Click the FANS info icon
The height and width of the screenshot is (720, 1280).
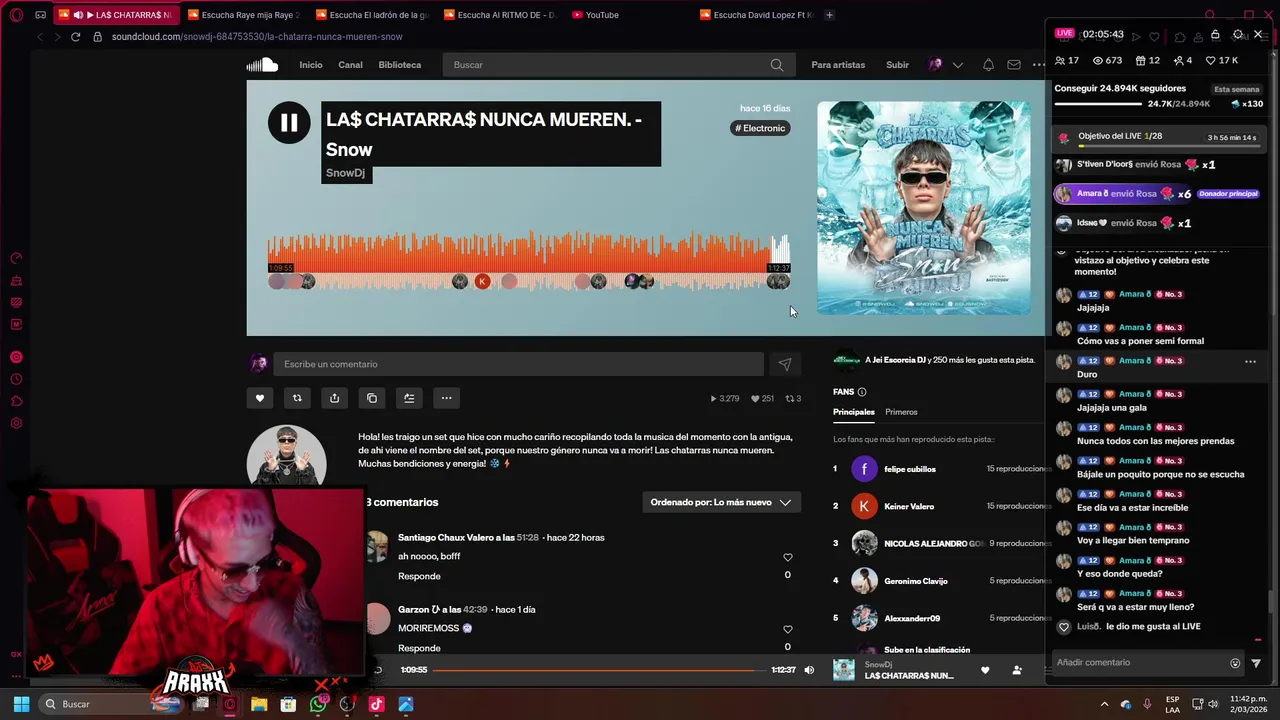pos(862,392)
